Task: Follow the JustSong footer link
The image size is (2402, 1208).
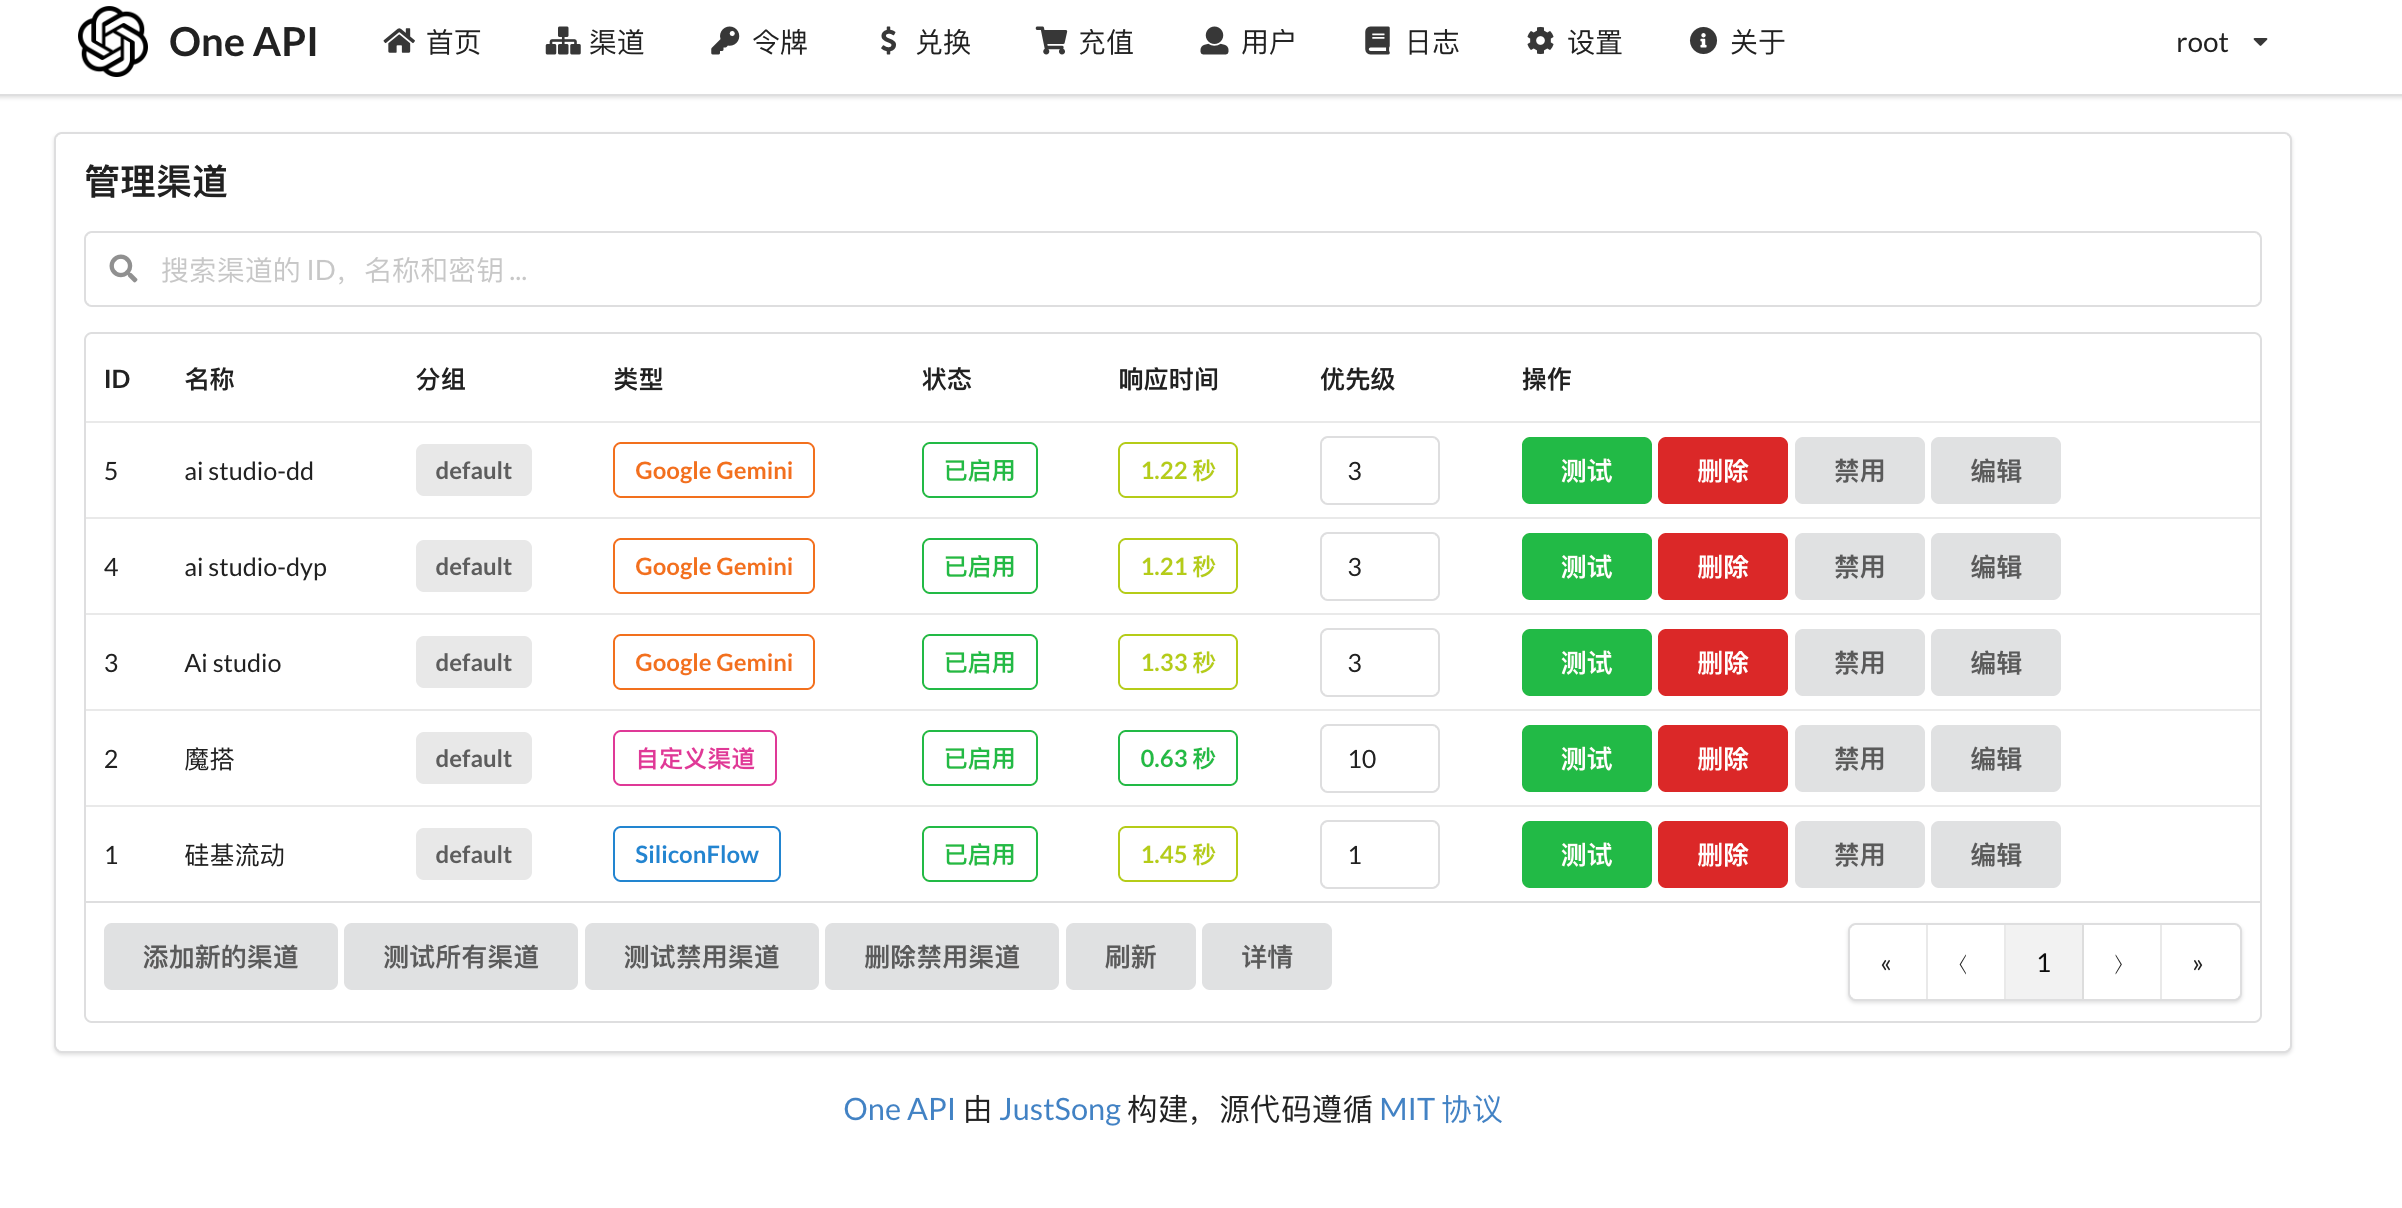Action: coord(1059,1109)
